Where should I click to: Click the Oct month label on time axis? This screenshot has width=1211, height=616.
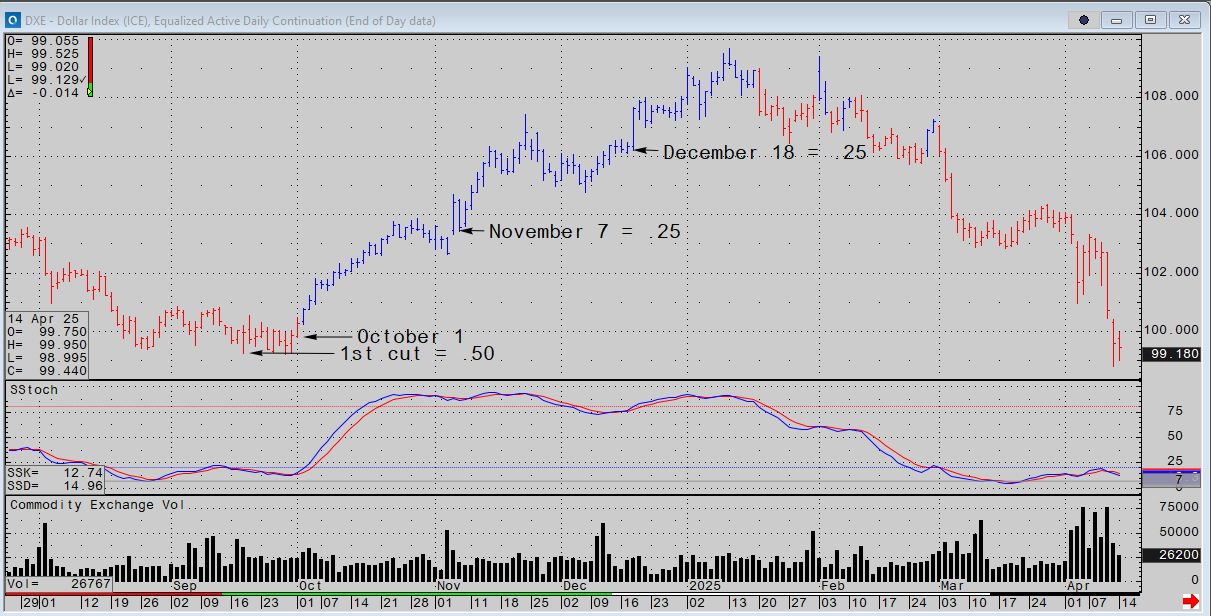tap(311, 585)
